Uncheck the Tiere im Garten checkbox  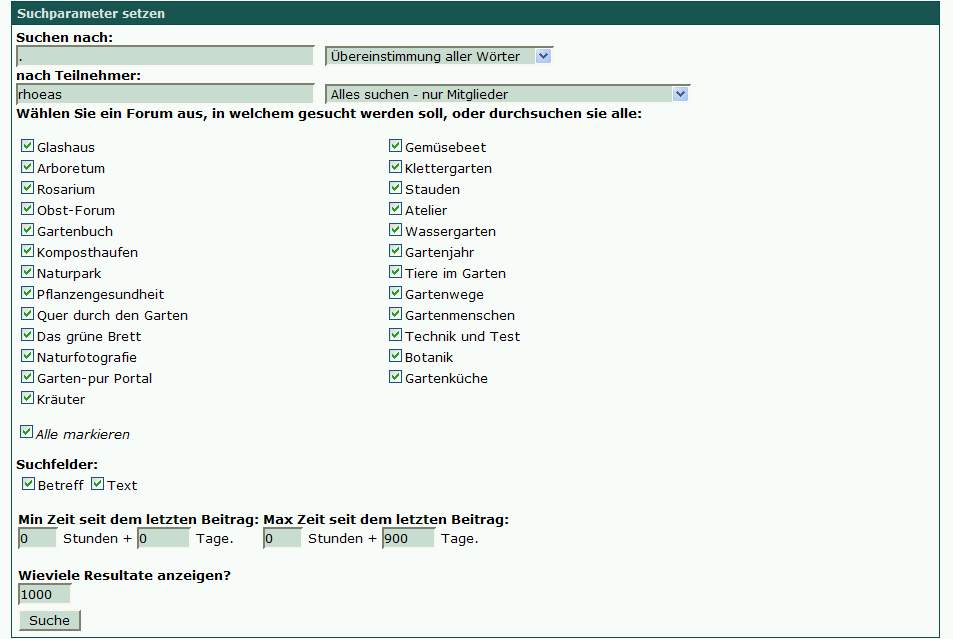tap(396, 272)
